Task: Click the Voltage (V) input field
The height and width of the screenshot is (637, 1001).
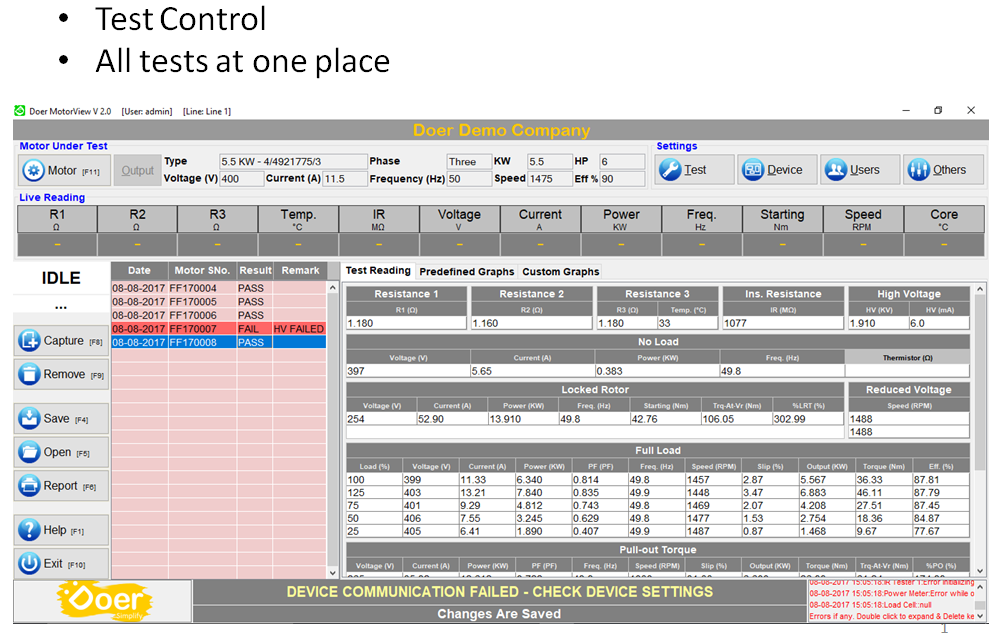Action: [240, 179]
